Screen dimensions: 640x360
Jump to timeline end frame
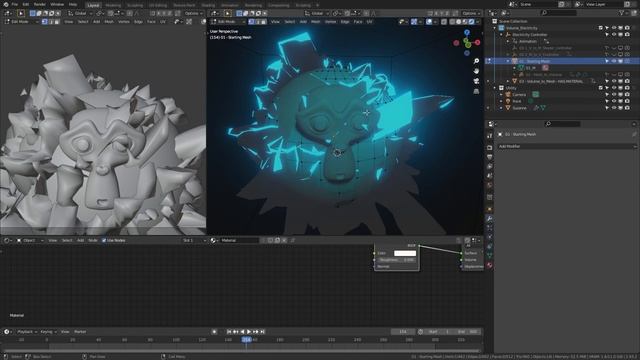263,332
